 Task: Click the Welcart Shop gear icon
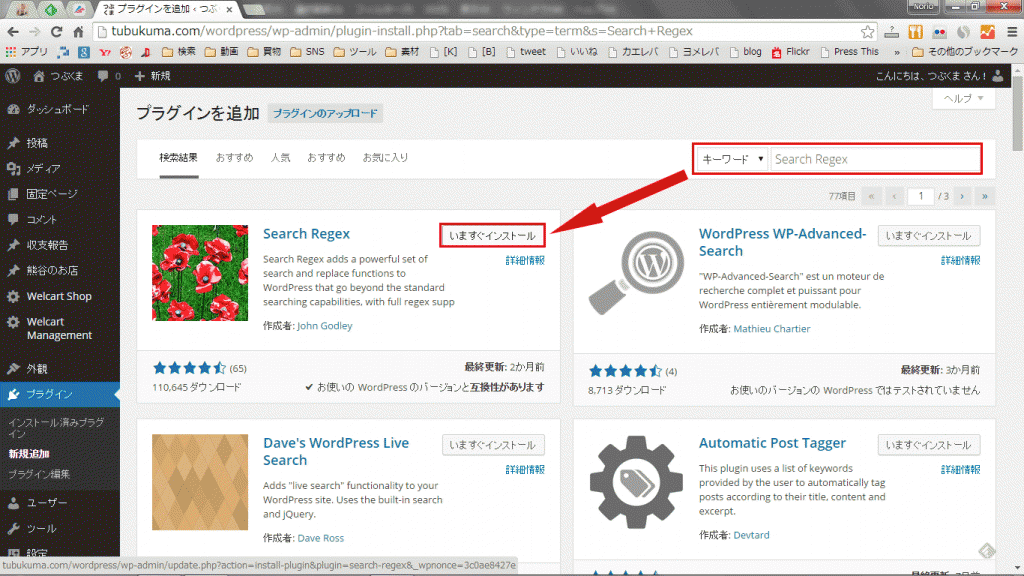(x=13, y=296)
